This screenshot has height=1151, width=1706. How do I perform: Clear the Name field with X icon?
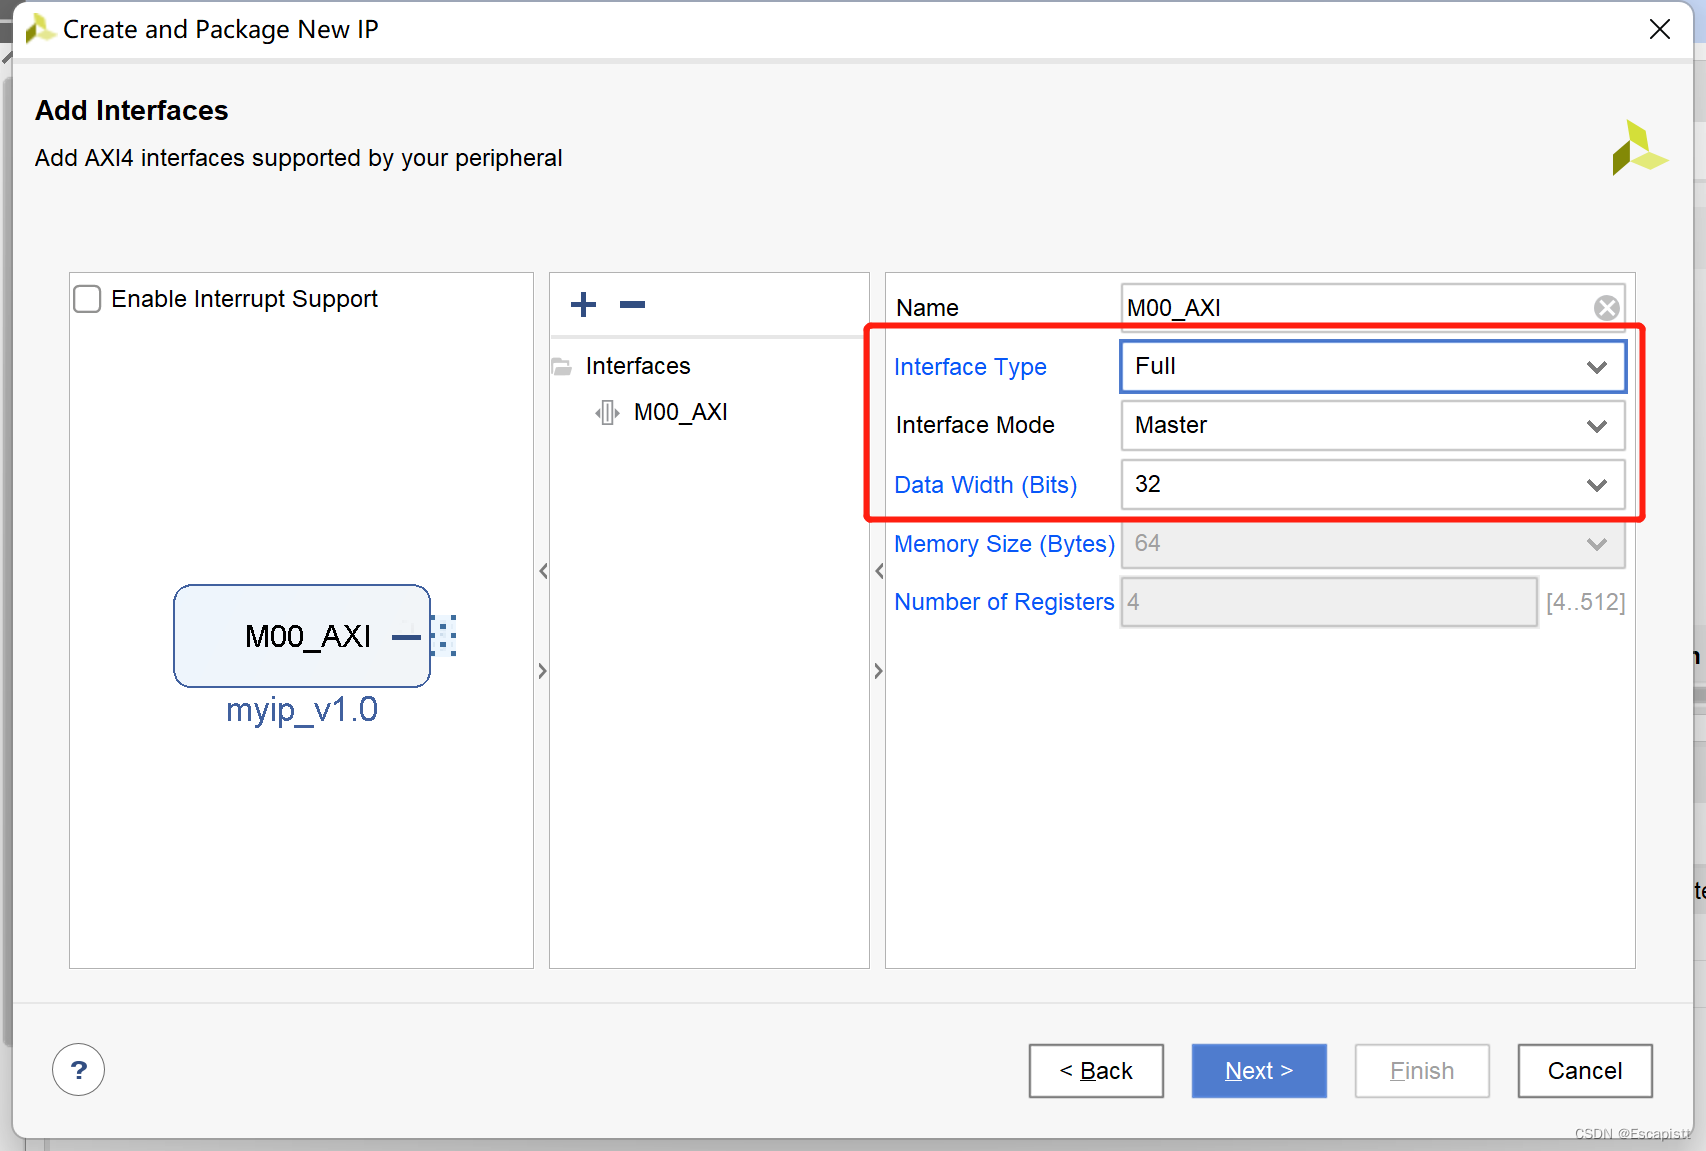click(x=1606, y=308)
